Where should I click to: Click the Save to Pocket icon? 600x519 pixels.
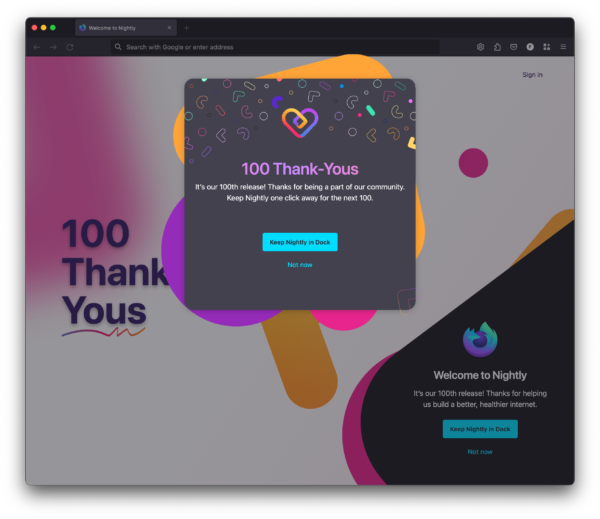pyautogui.click(x=514, y=47)
